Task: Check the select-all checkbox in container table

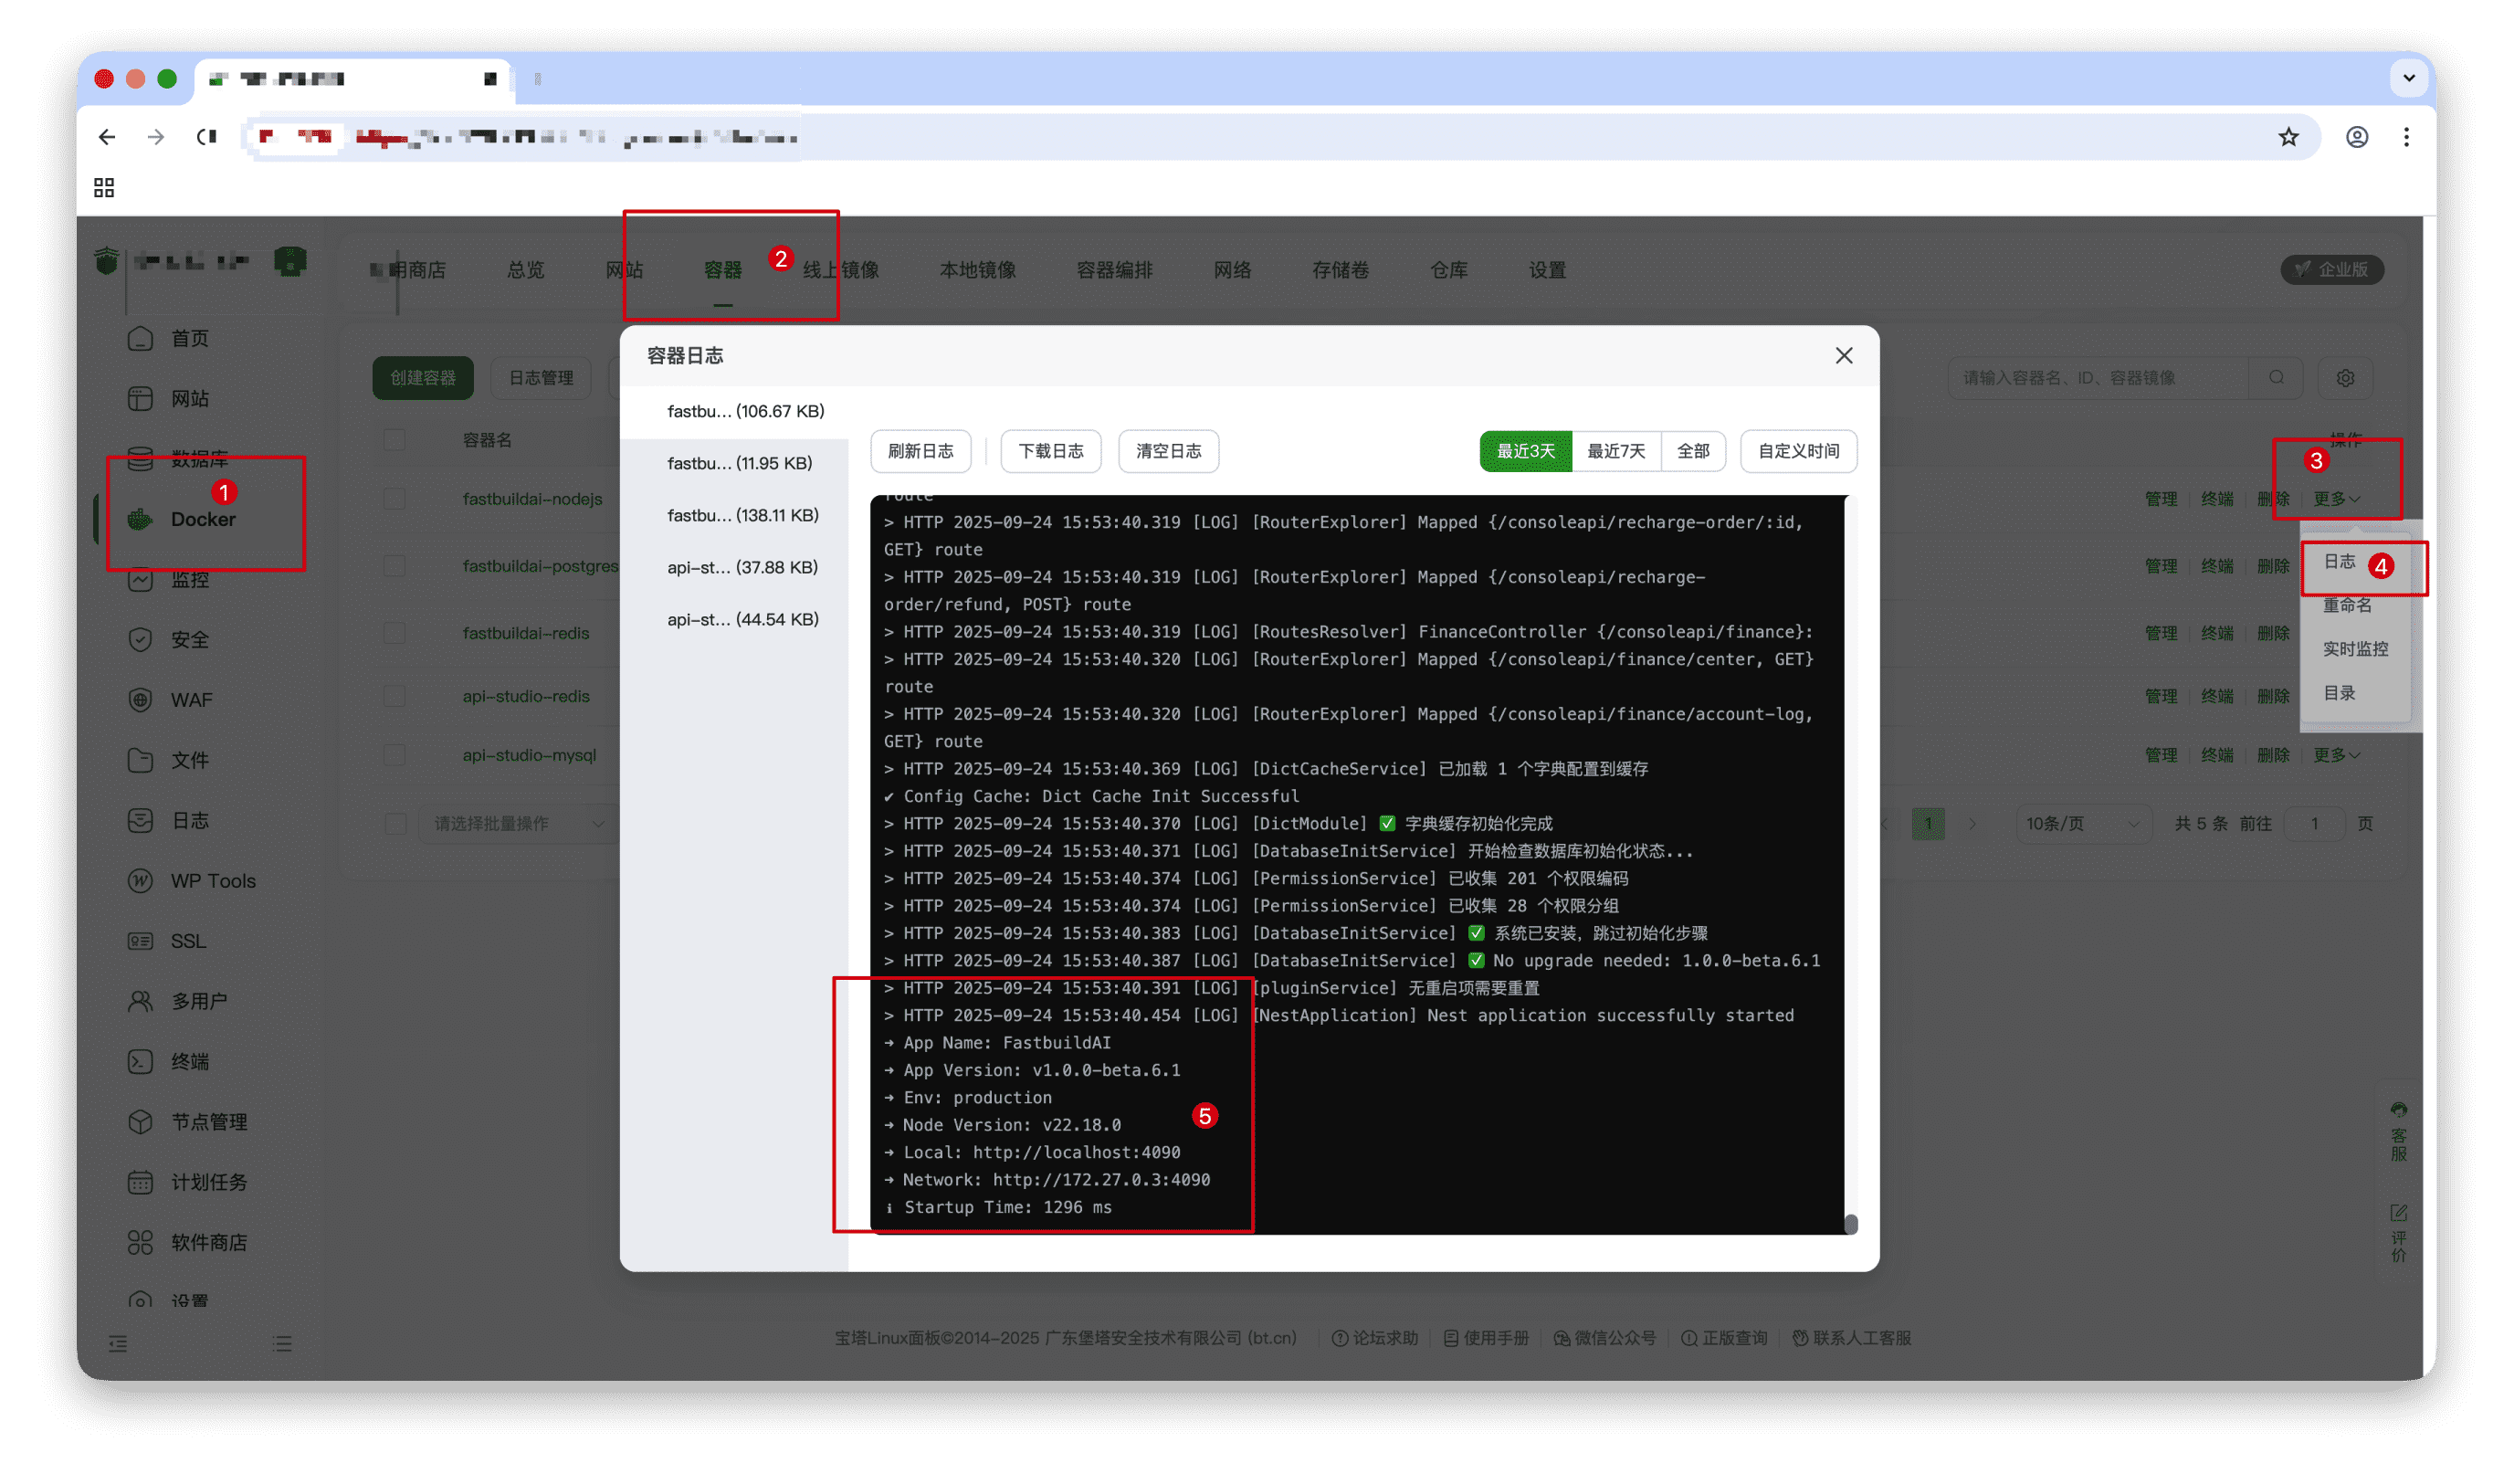Action: tap(394, 439)
